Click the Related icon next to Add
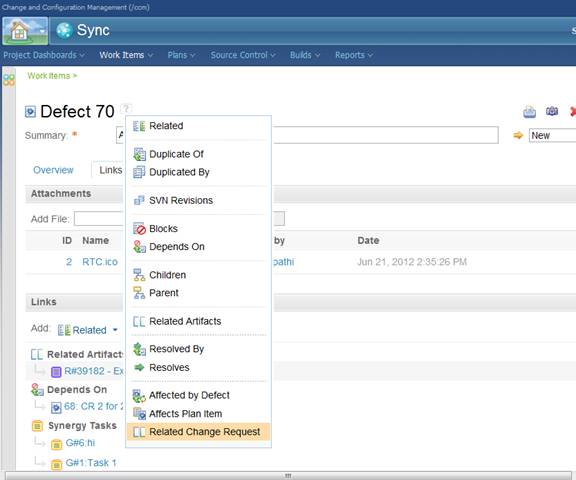 click(x=64, y=330)
